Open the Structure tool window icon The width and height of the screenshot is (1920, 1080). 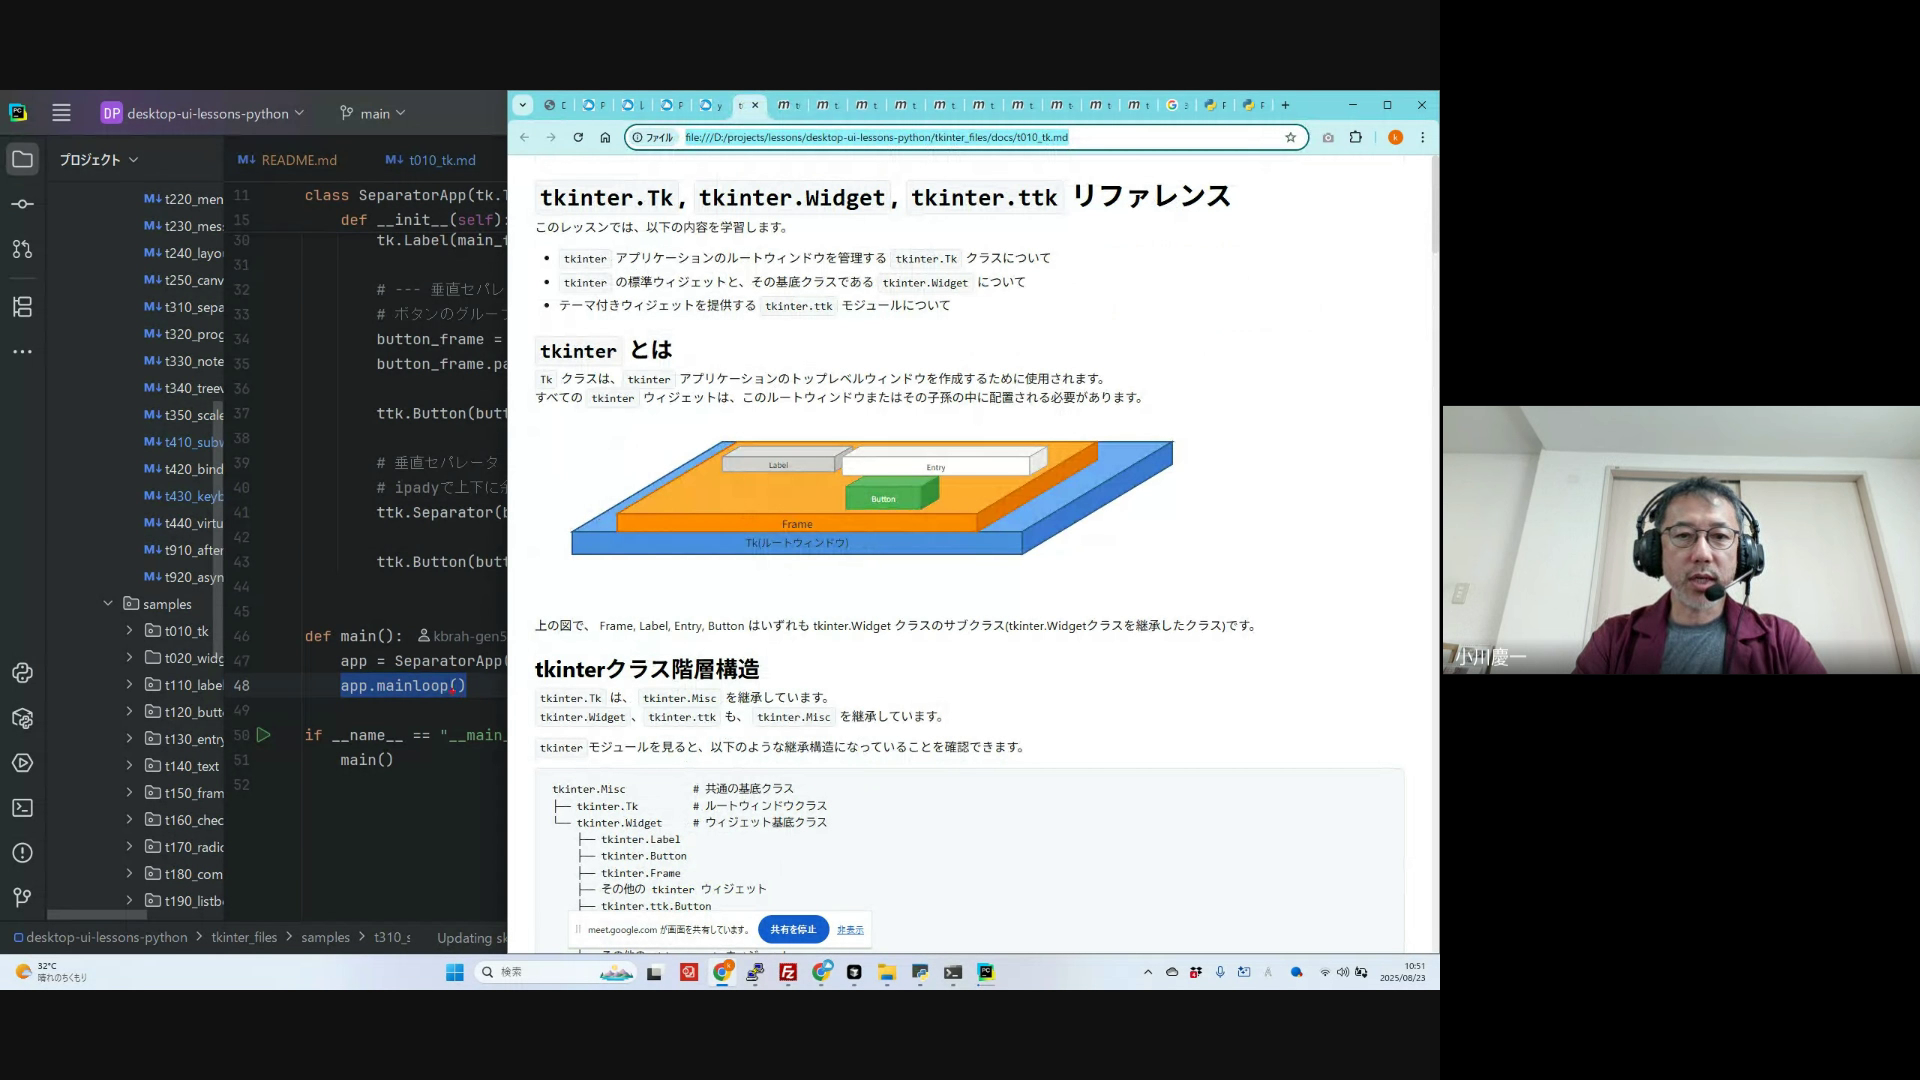(22, 307)
